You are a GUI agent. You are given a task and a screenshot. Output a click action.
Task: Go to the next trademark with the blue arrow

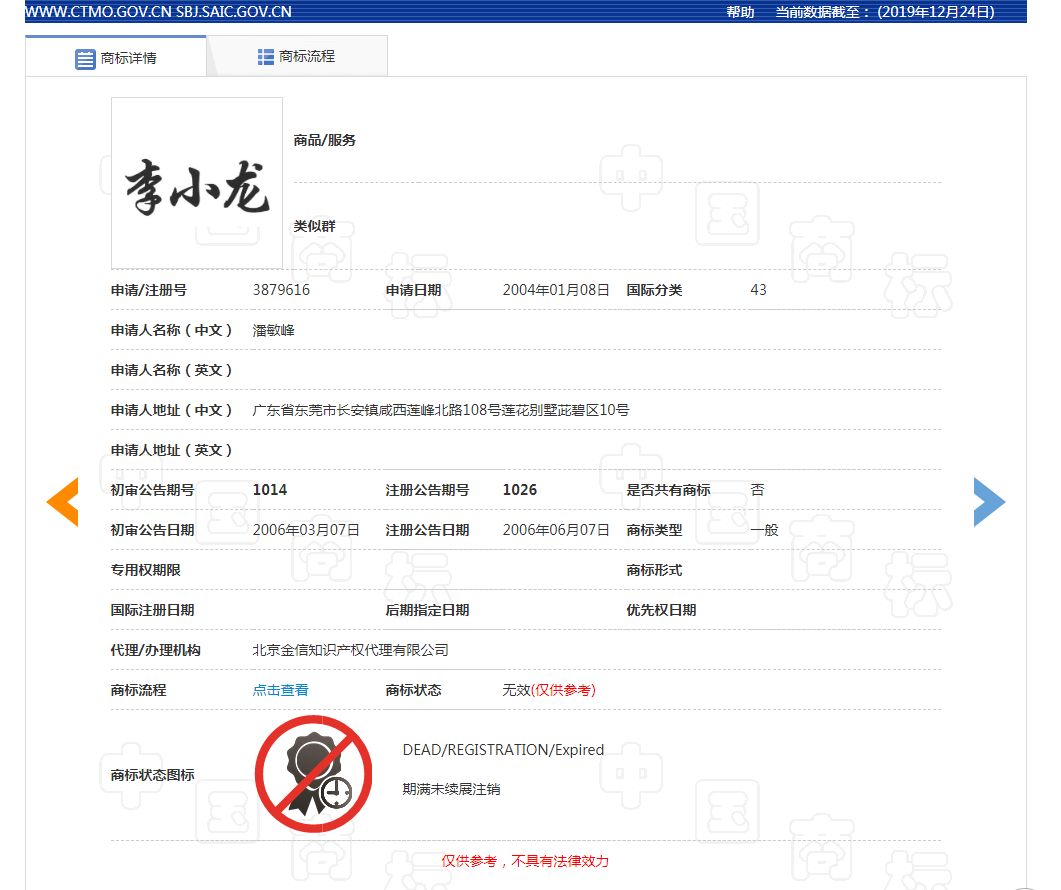point(989,502)
